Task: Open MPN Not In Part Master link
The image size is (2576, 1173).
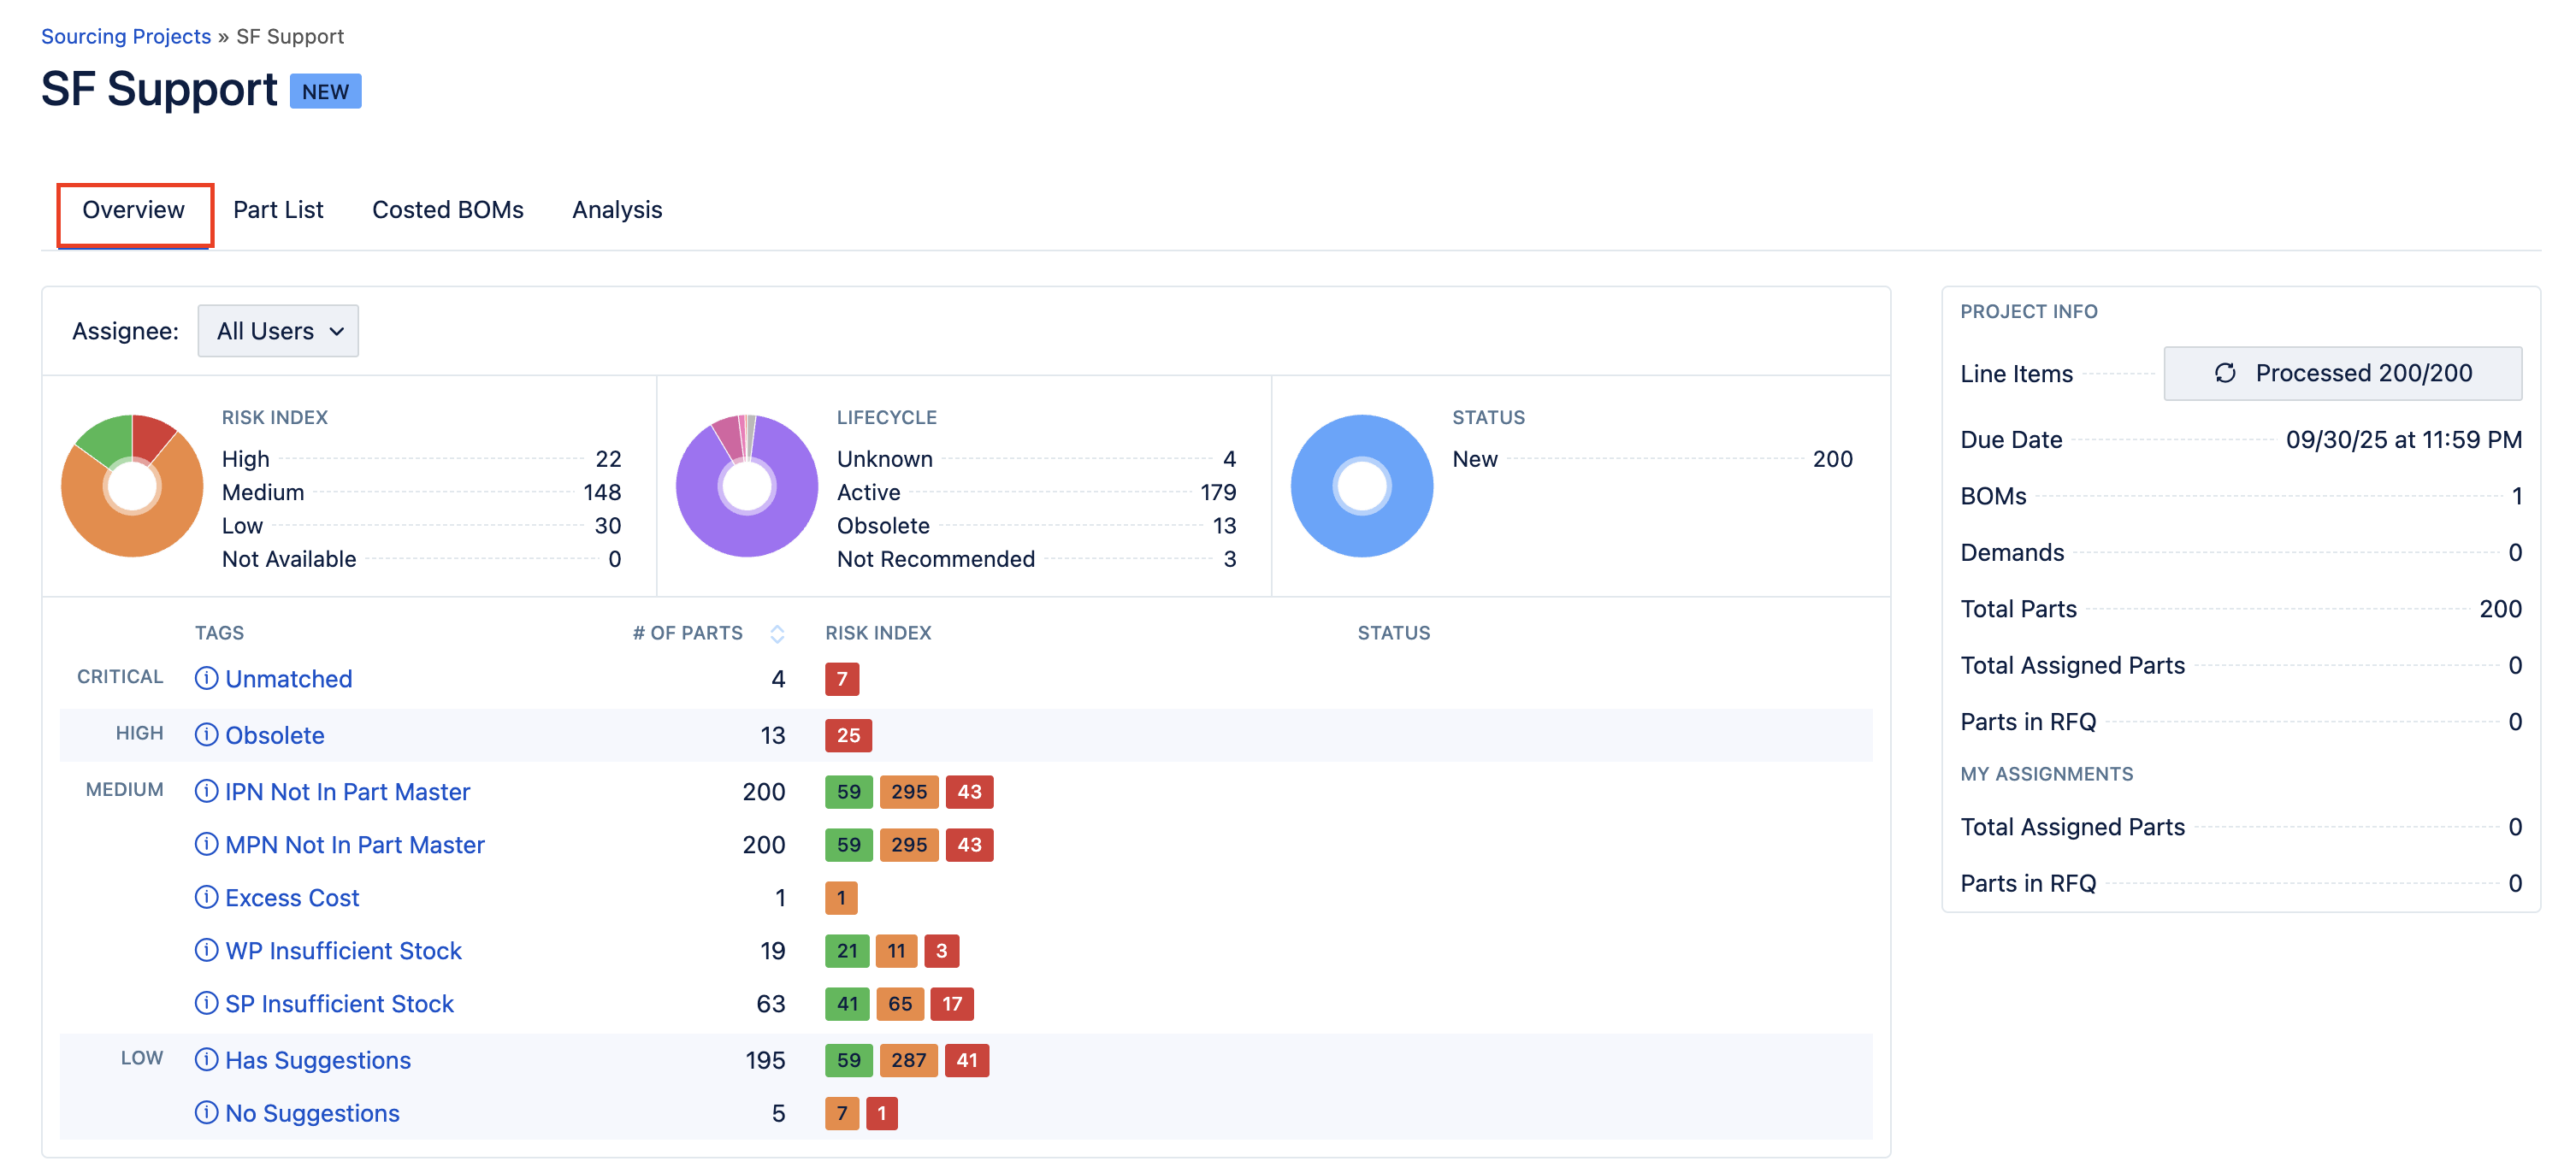Action: pyautogui.click(x=354, y=844)
